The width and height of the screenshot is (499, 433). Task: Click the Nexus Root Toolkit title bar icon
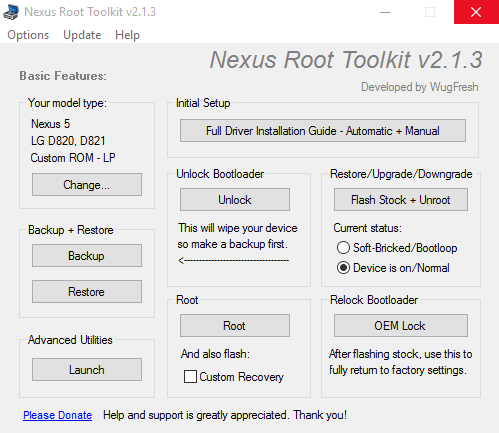pyautogui.click(x=11, y=12)
